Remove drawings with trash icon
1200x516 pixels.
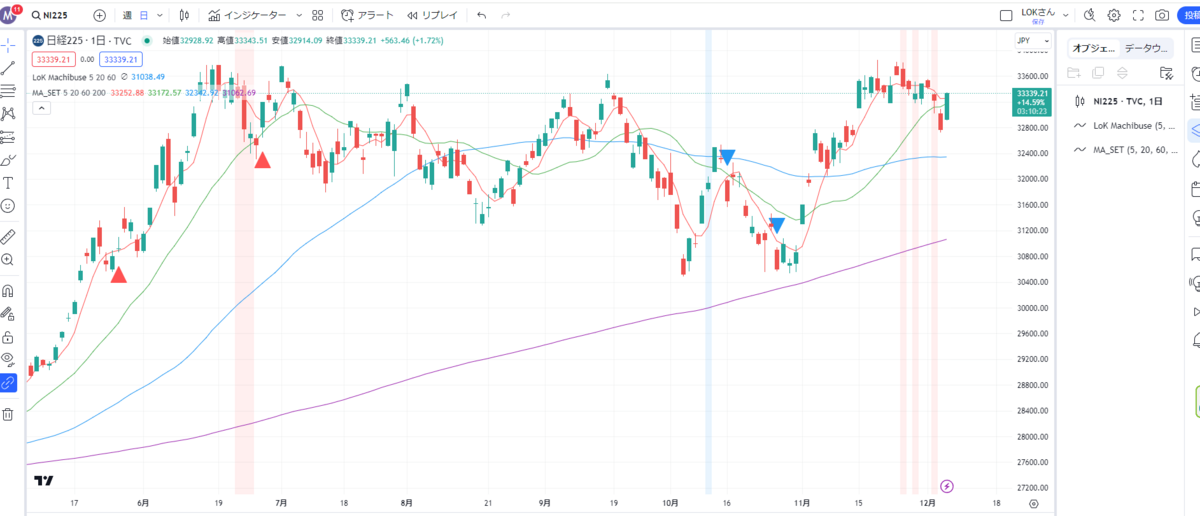[x=8, y=414]
